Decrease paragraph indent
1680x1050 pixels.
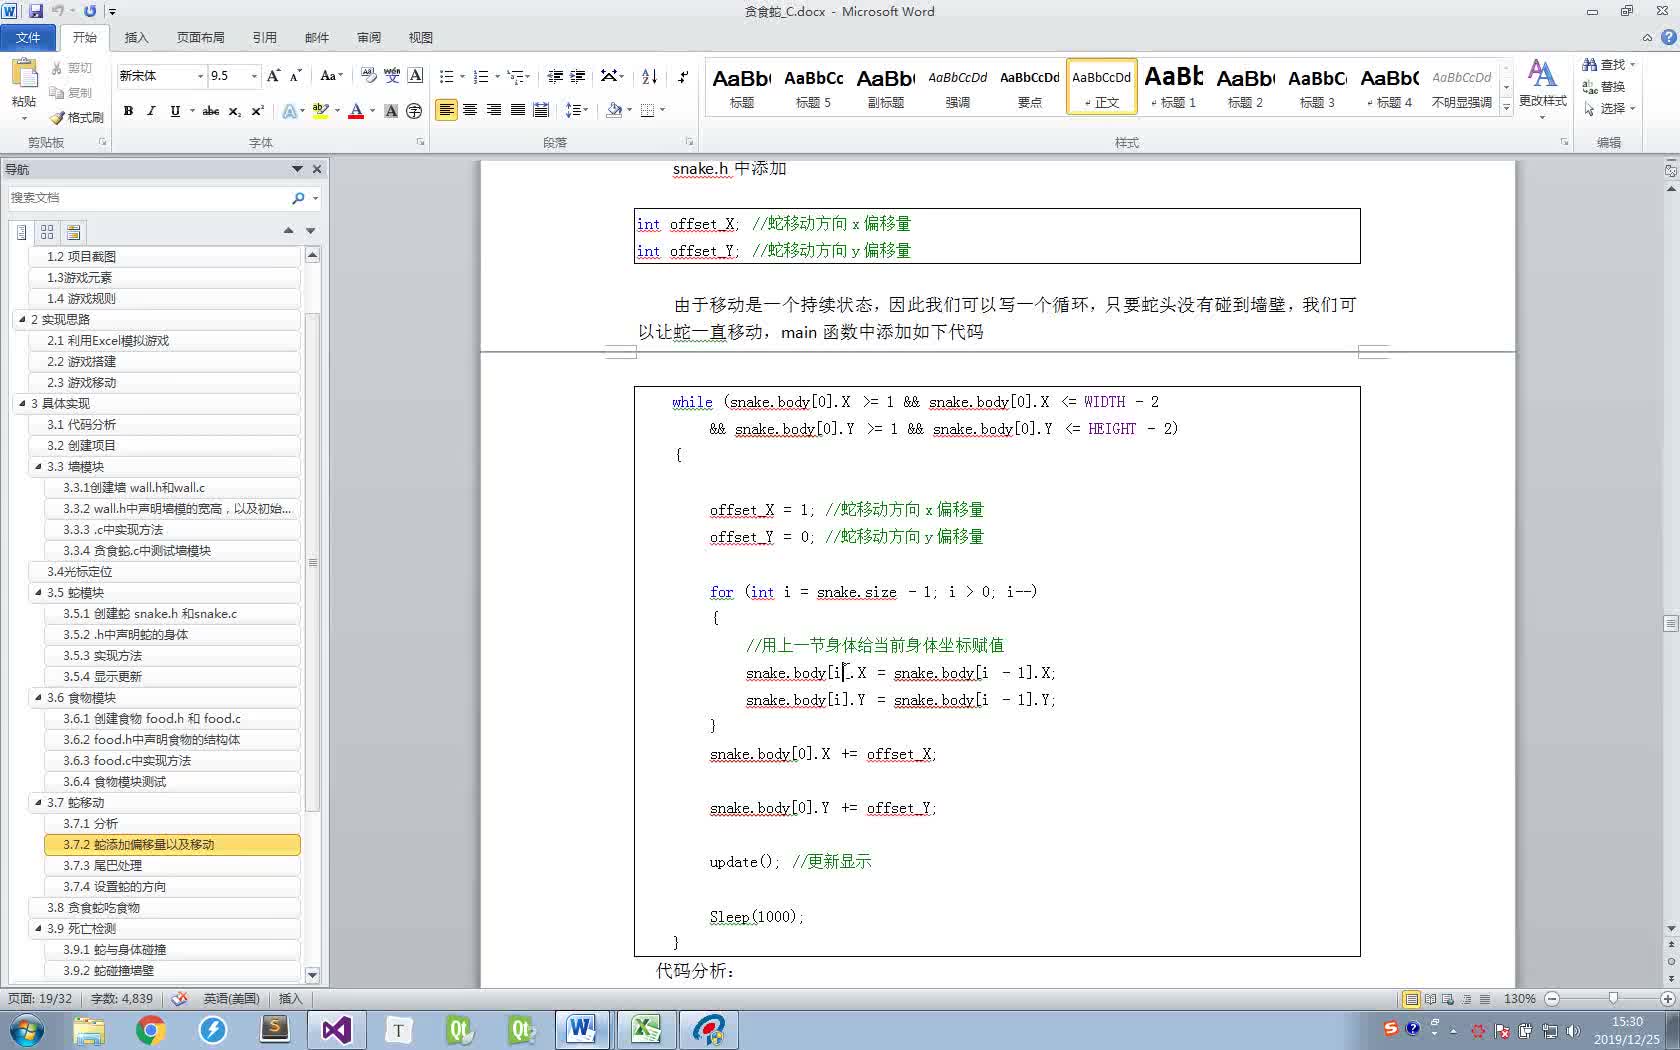pyautogui.click(x=555, y=76)
